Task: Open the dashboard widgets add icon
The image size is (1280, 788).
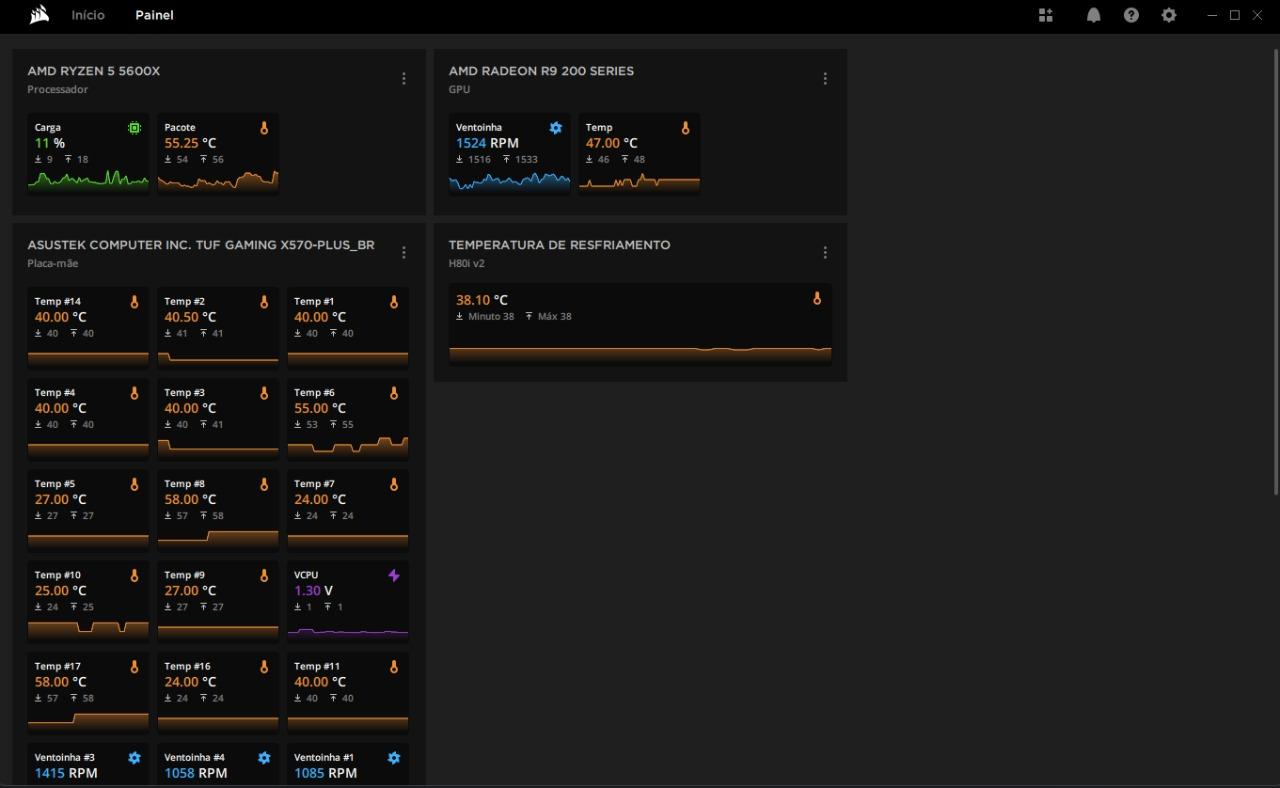Action: click(x=1046, y=15)
